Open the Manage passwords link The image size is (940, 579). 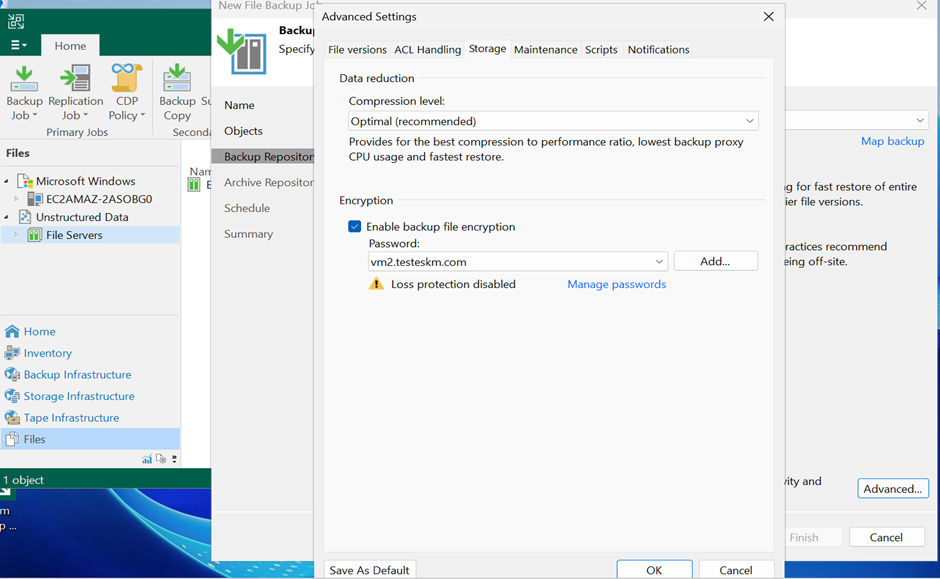coord(616,284)
